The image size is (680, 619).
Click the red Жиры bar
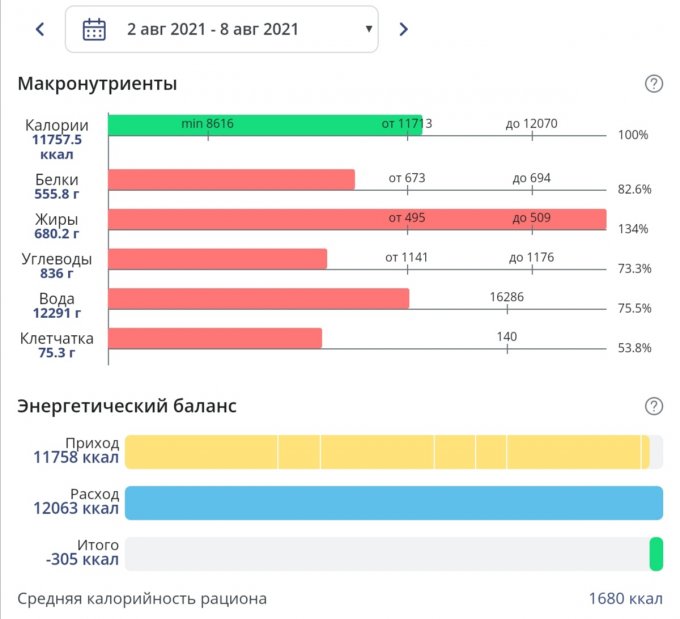[x=356, y=219]
